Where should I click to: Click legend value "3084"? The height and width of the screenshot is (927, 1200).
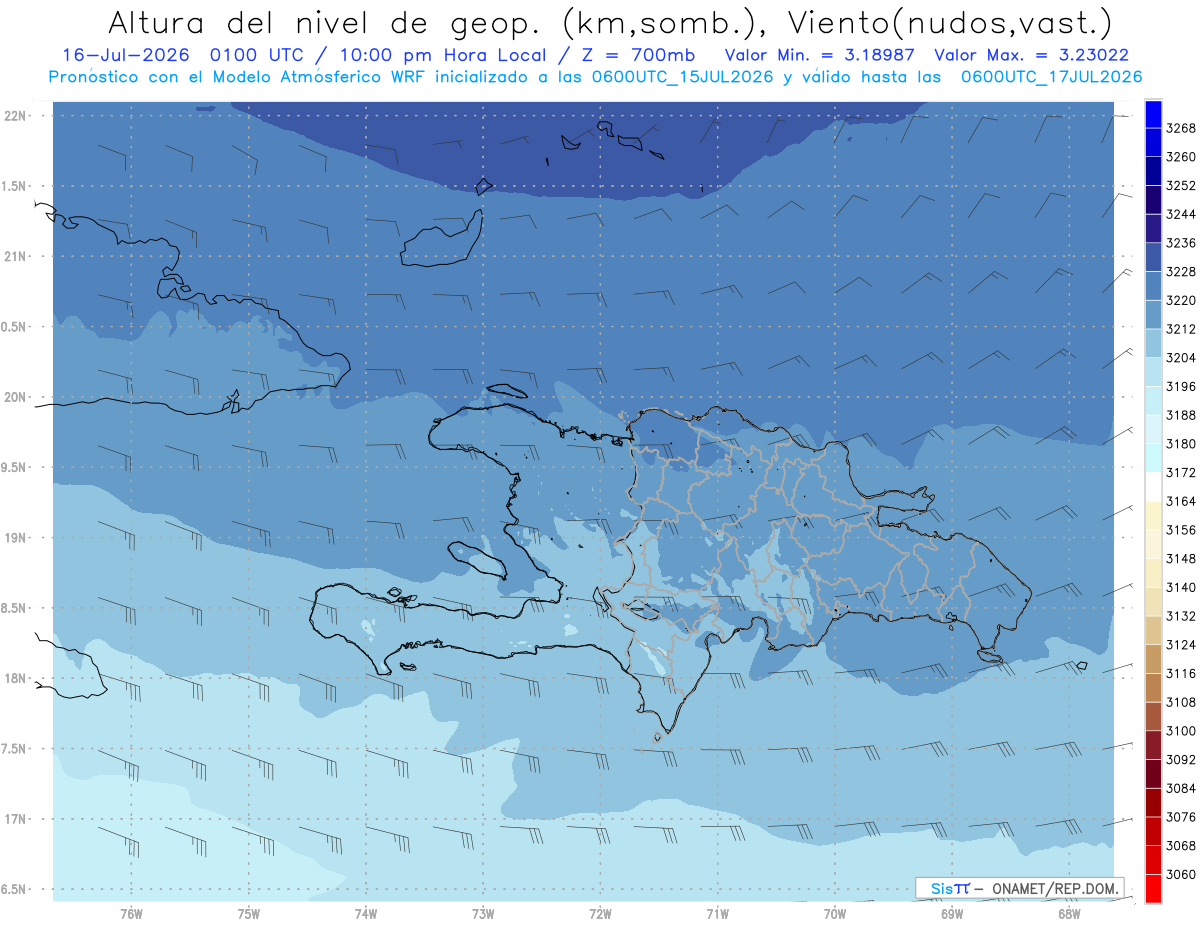(1181, 789)
